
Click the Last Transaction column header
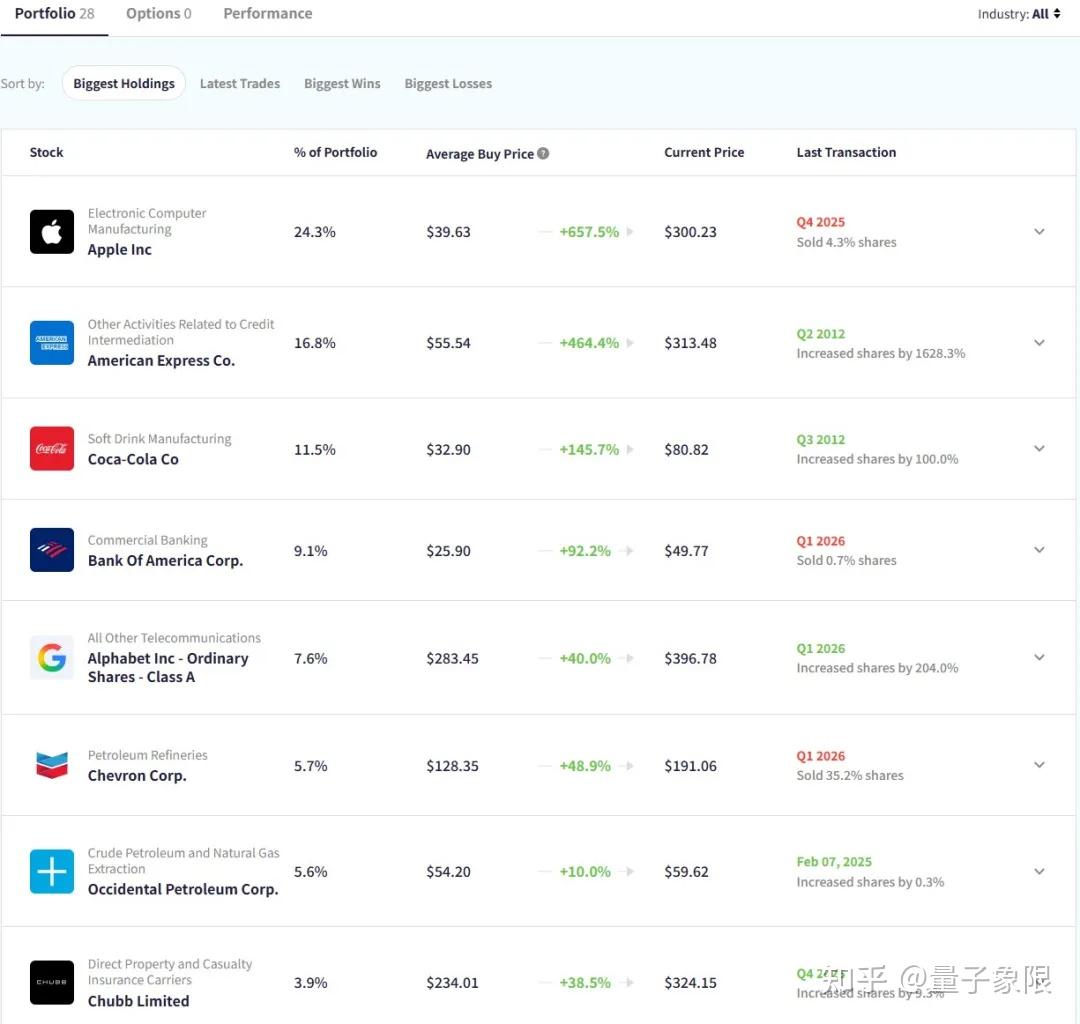coord(847,152)
